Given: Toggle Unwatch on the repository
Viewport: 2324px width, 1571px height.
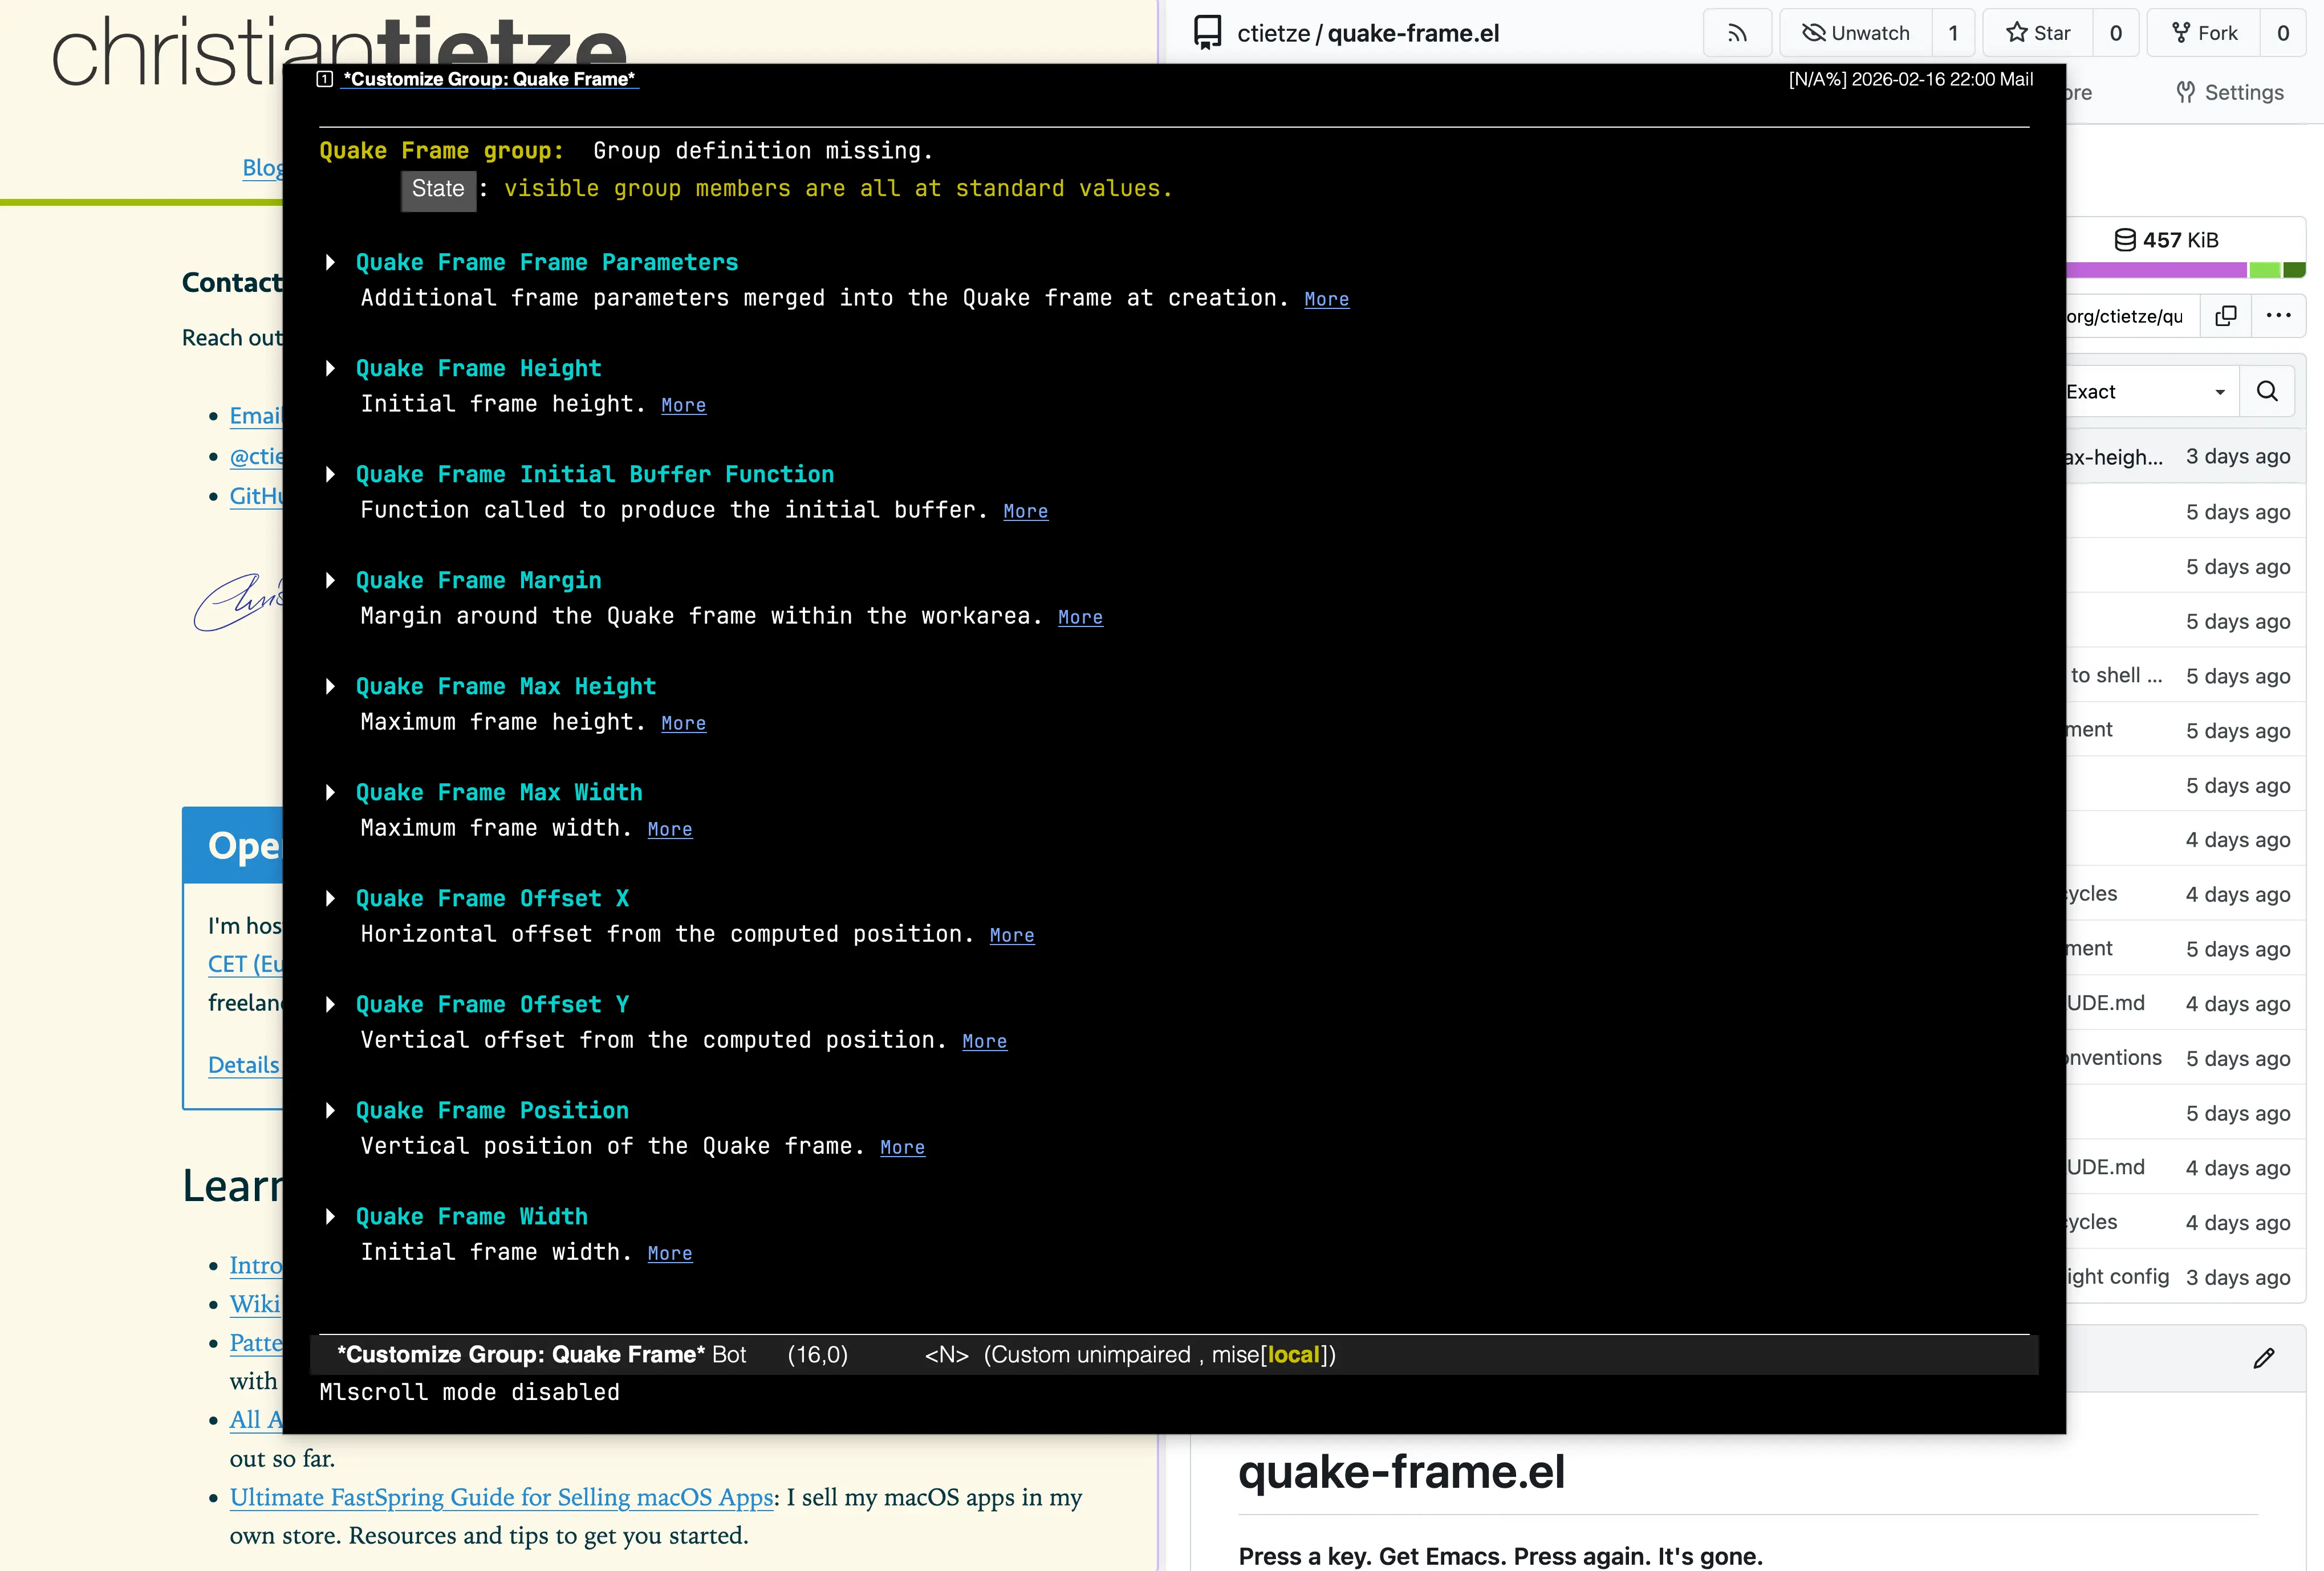Looking at the screenshot, I should click(x=1856, y=33).
